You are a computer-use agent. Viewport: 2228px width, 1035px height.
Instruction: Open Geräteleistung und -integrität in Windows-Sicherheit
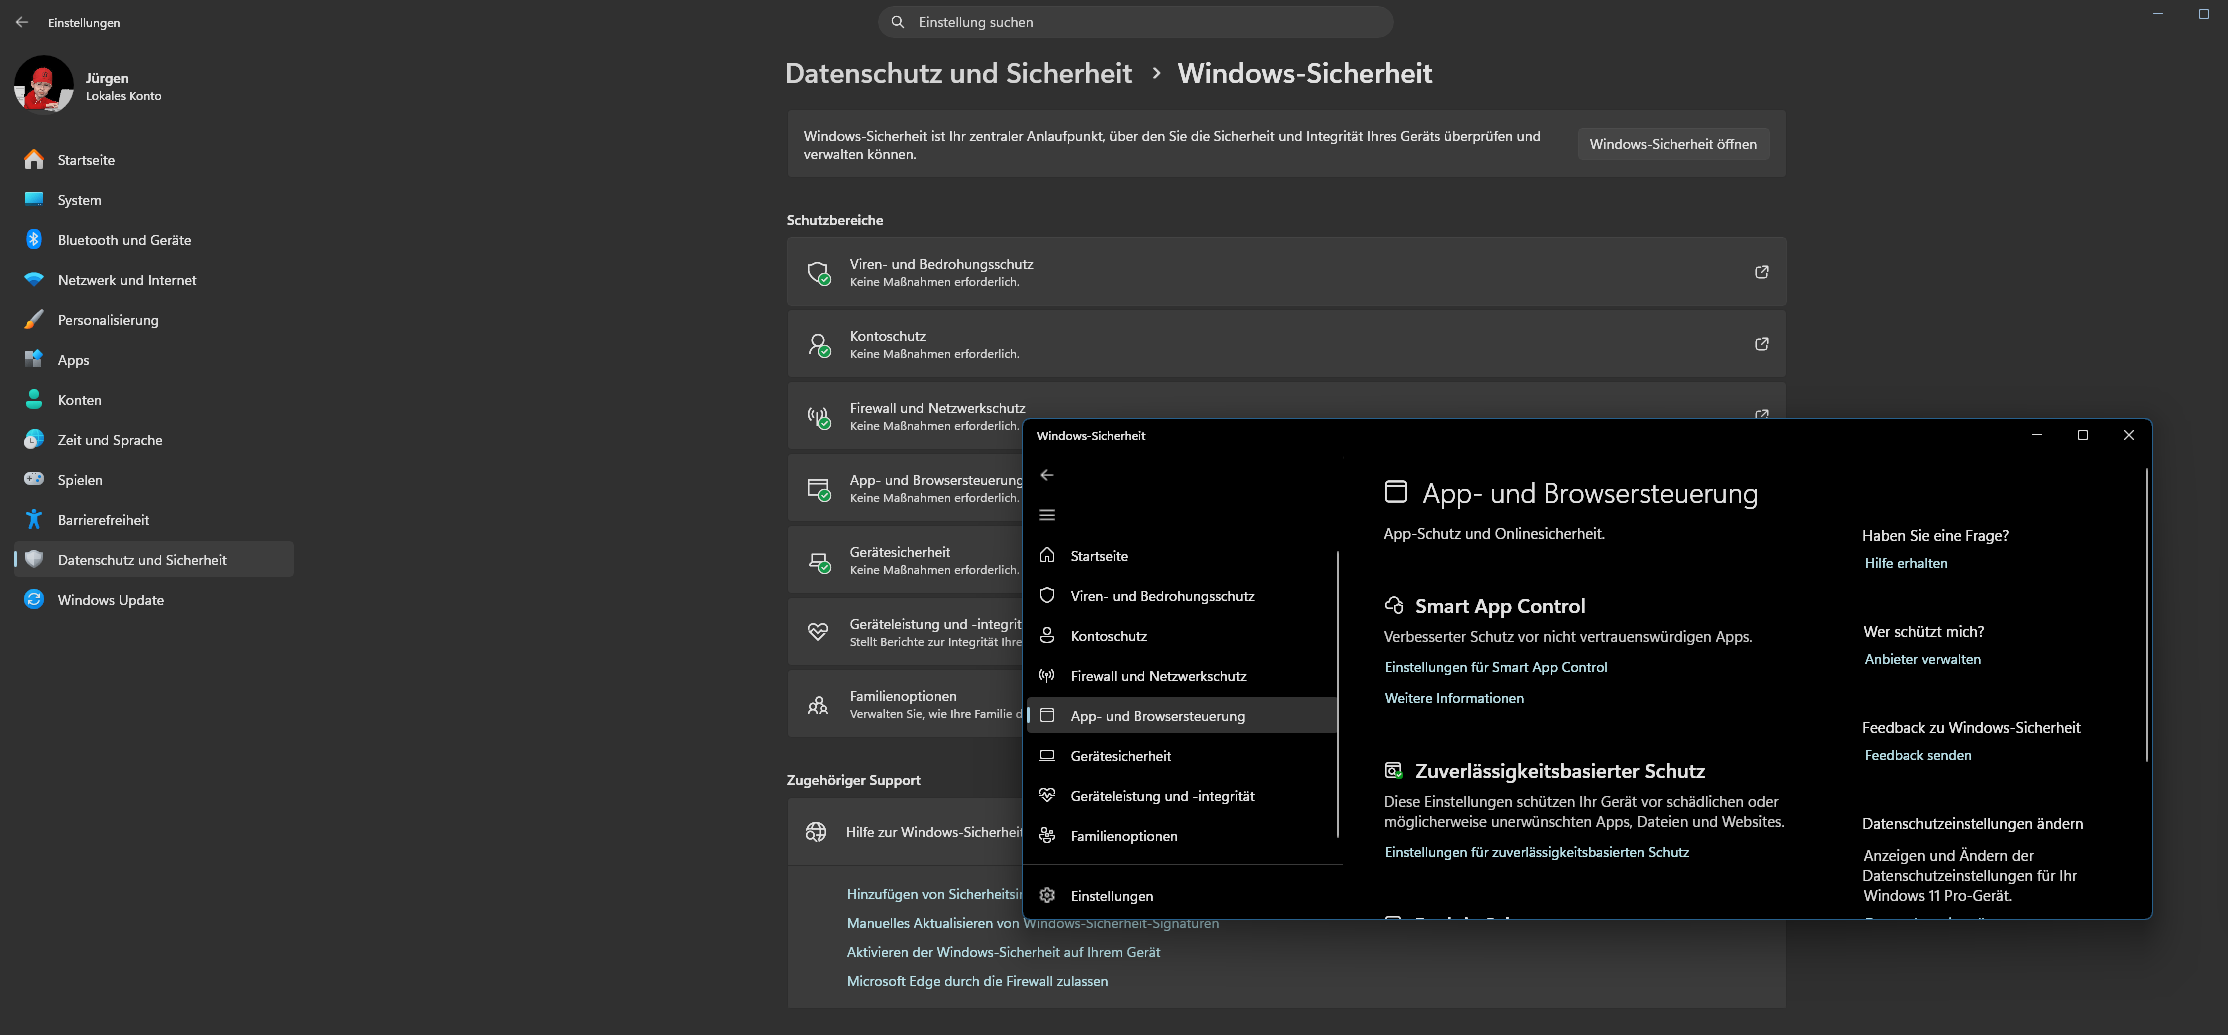pos(1182,796)
